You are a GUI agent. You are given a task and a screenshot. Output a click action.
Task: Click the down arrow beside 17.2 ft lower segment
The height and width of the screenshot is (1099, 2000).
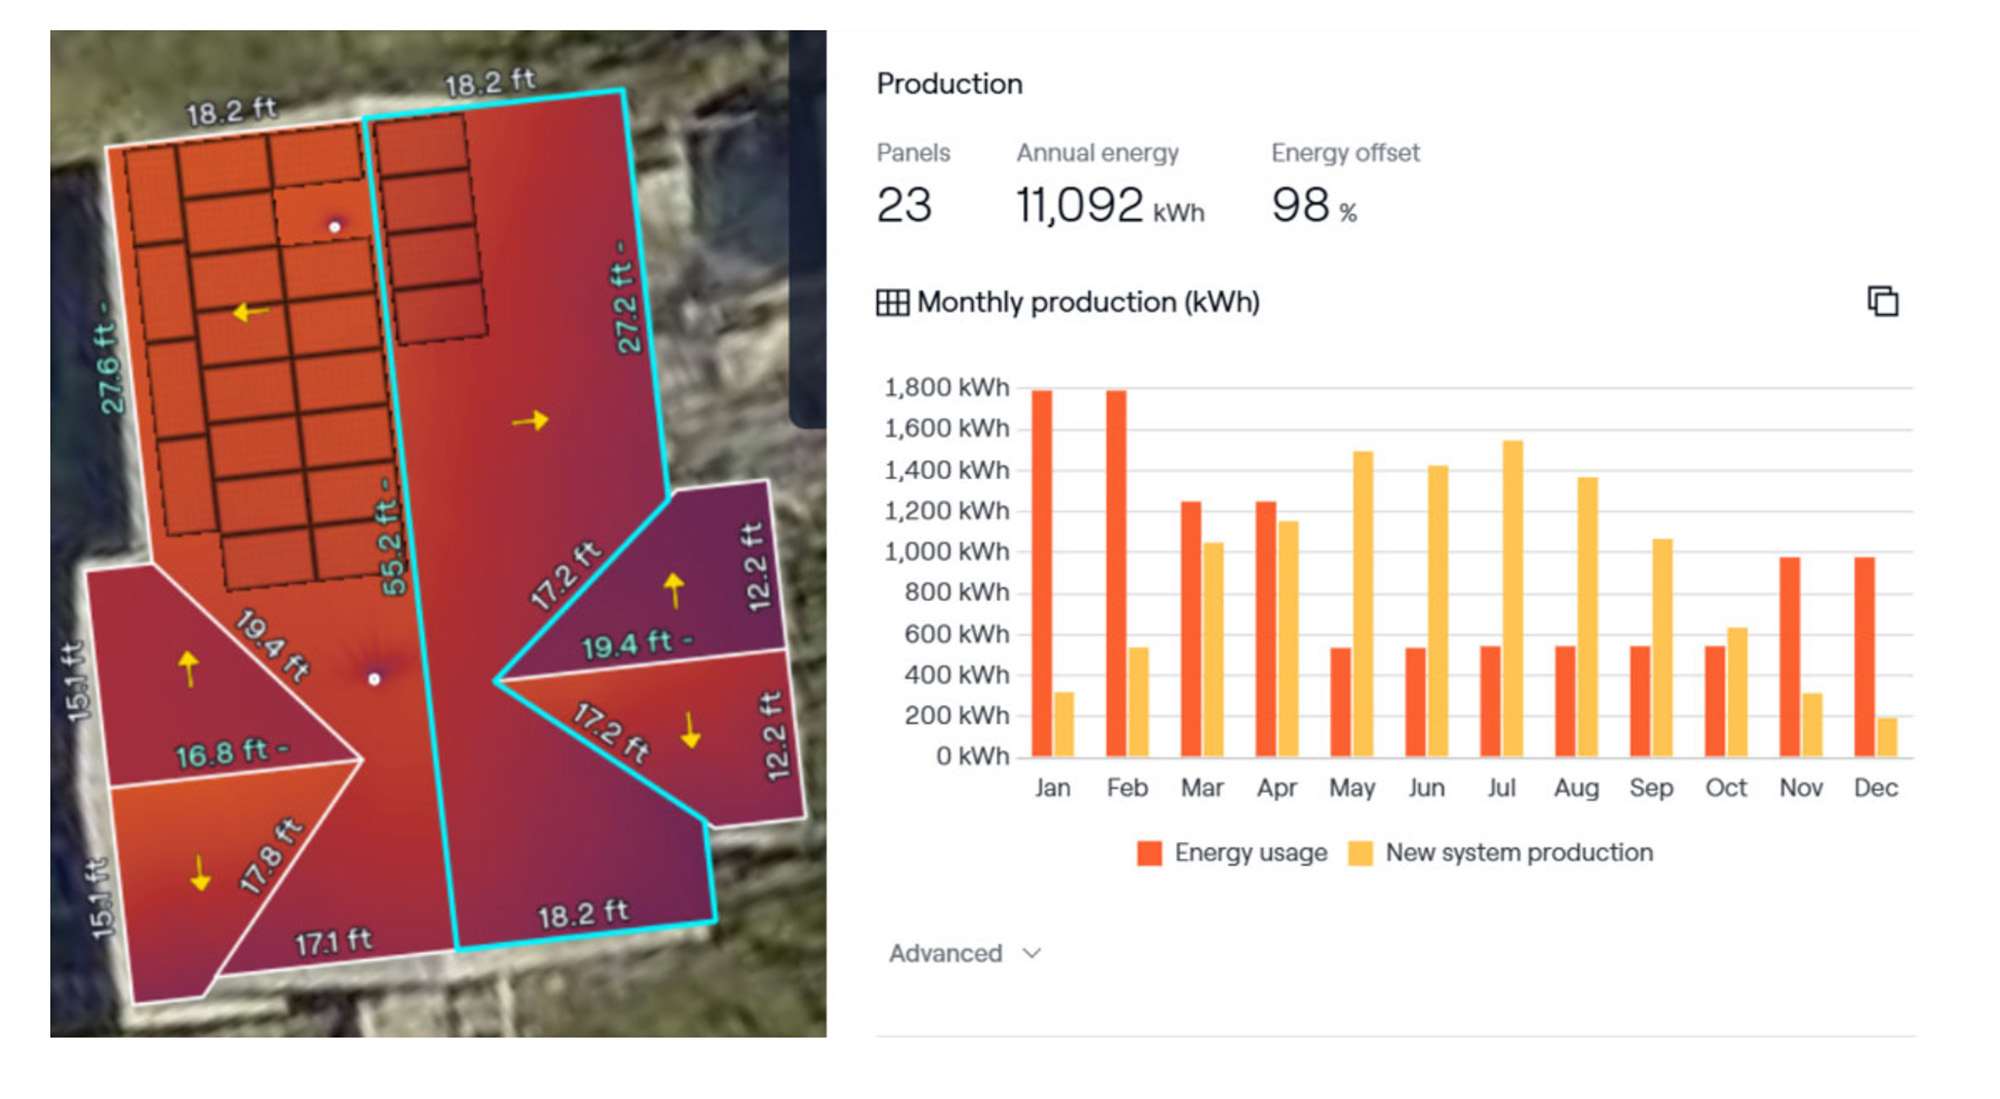point(690,730)
